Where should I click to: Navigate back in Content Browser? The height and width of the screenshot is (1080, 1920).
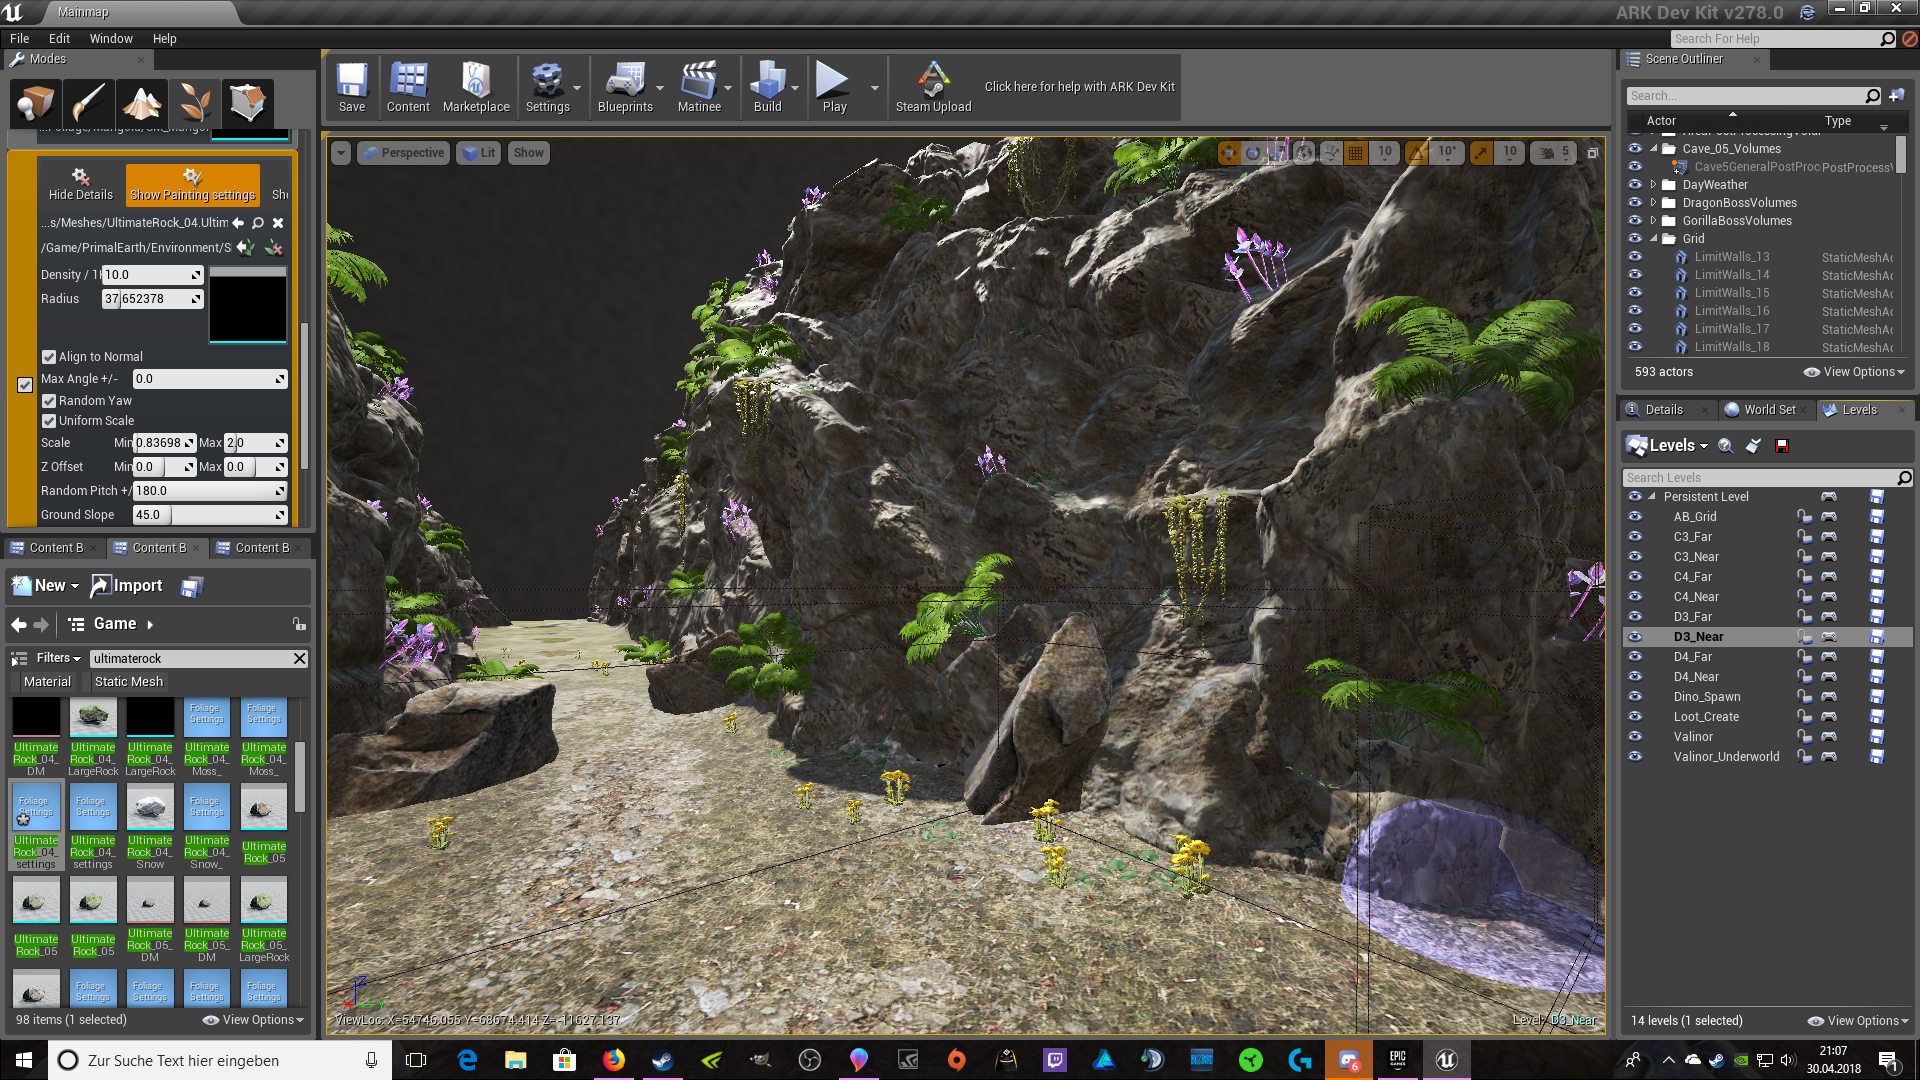19,625
